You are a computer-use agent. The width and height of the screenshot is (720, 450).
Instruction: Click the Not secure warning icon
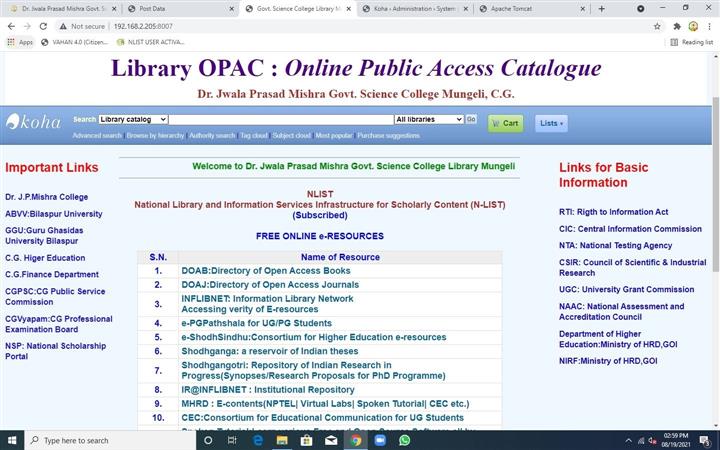point(63,26)
